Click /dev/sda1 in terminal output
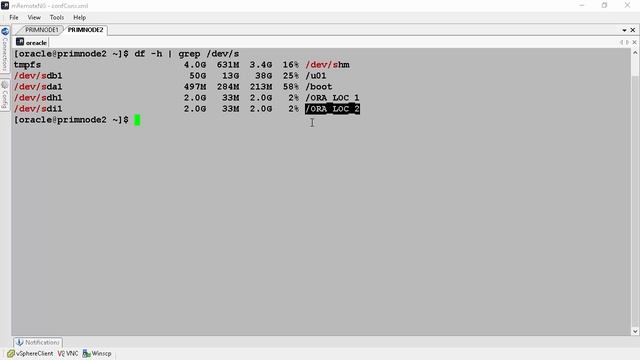 [38, 87]
